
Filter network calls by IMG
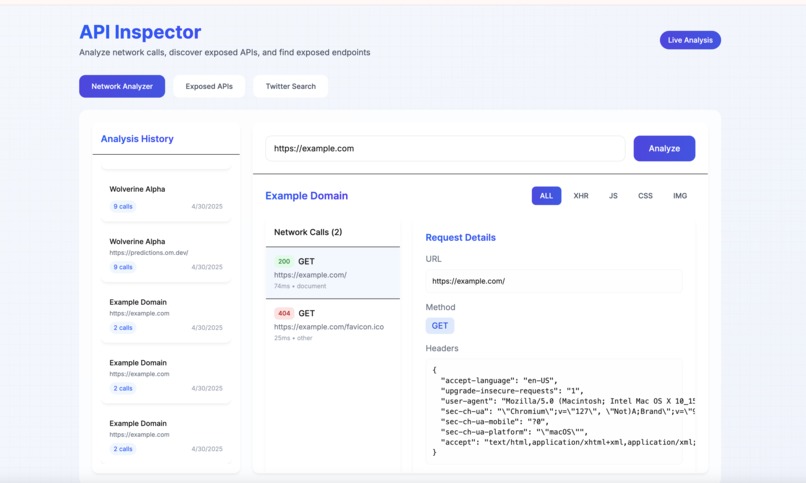coord(680,196)
